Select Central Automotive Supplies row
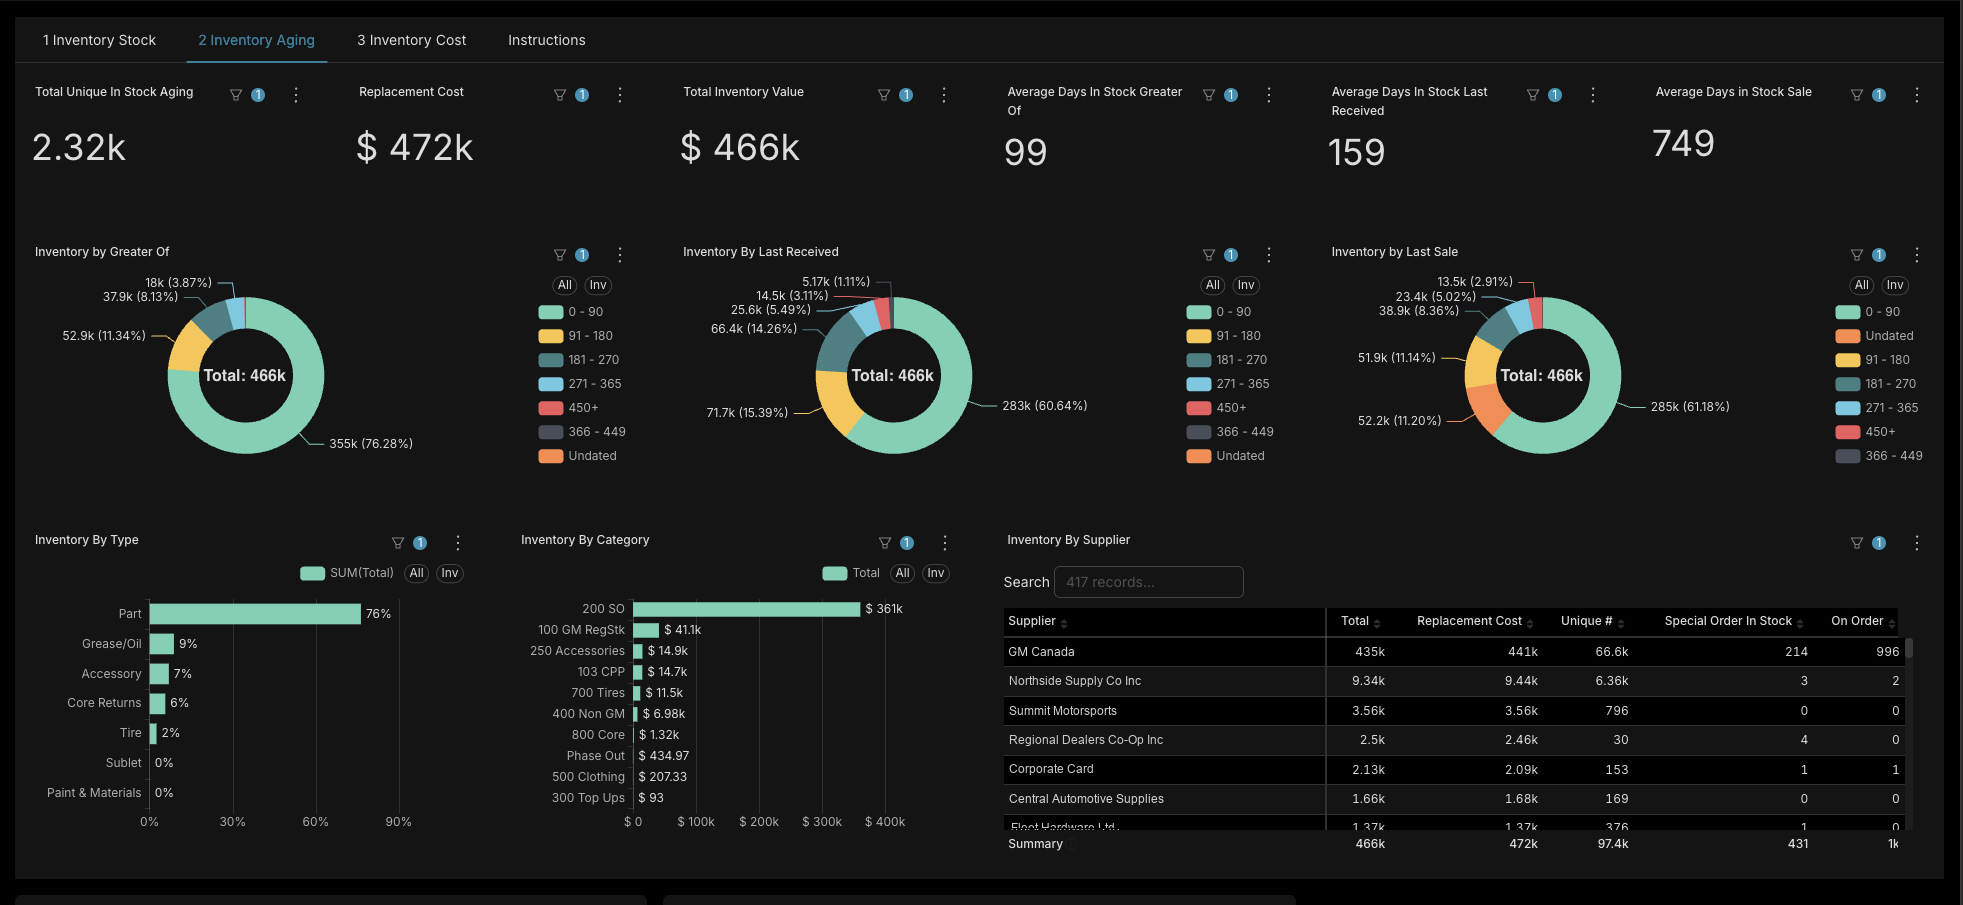Screen dimensions: 1963x905 coord(1453,799)
